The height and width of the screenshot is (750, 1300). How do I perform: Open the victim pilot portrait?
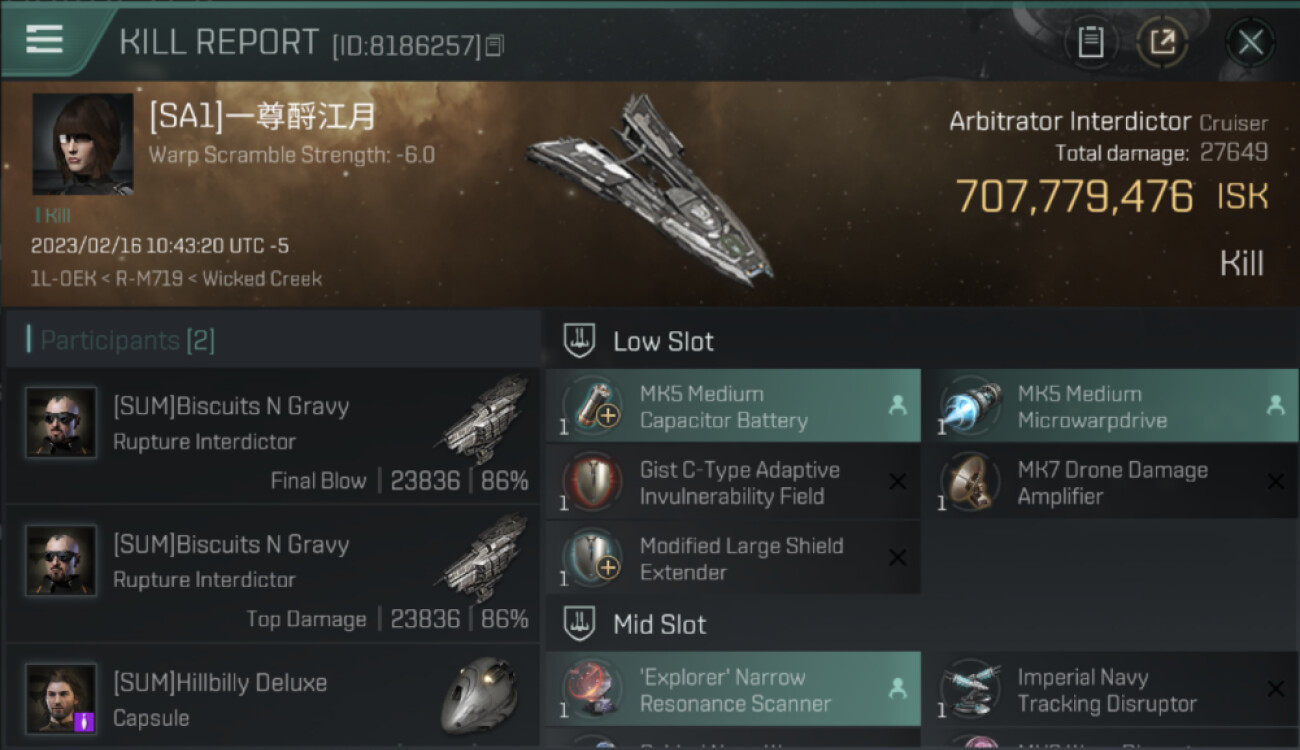click(82, 144)
